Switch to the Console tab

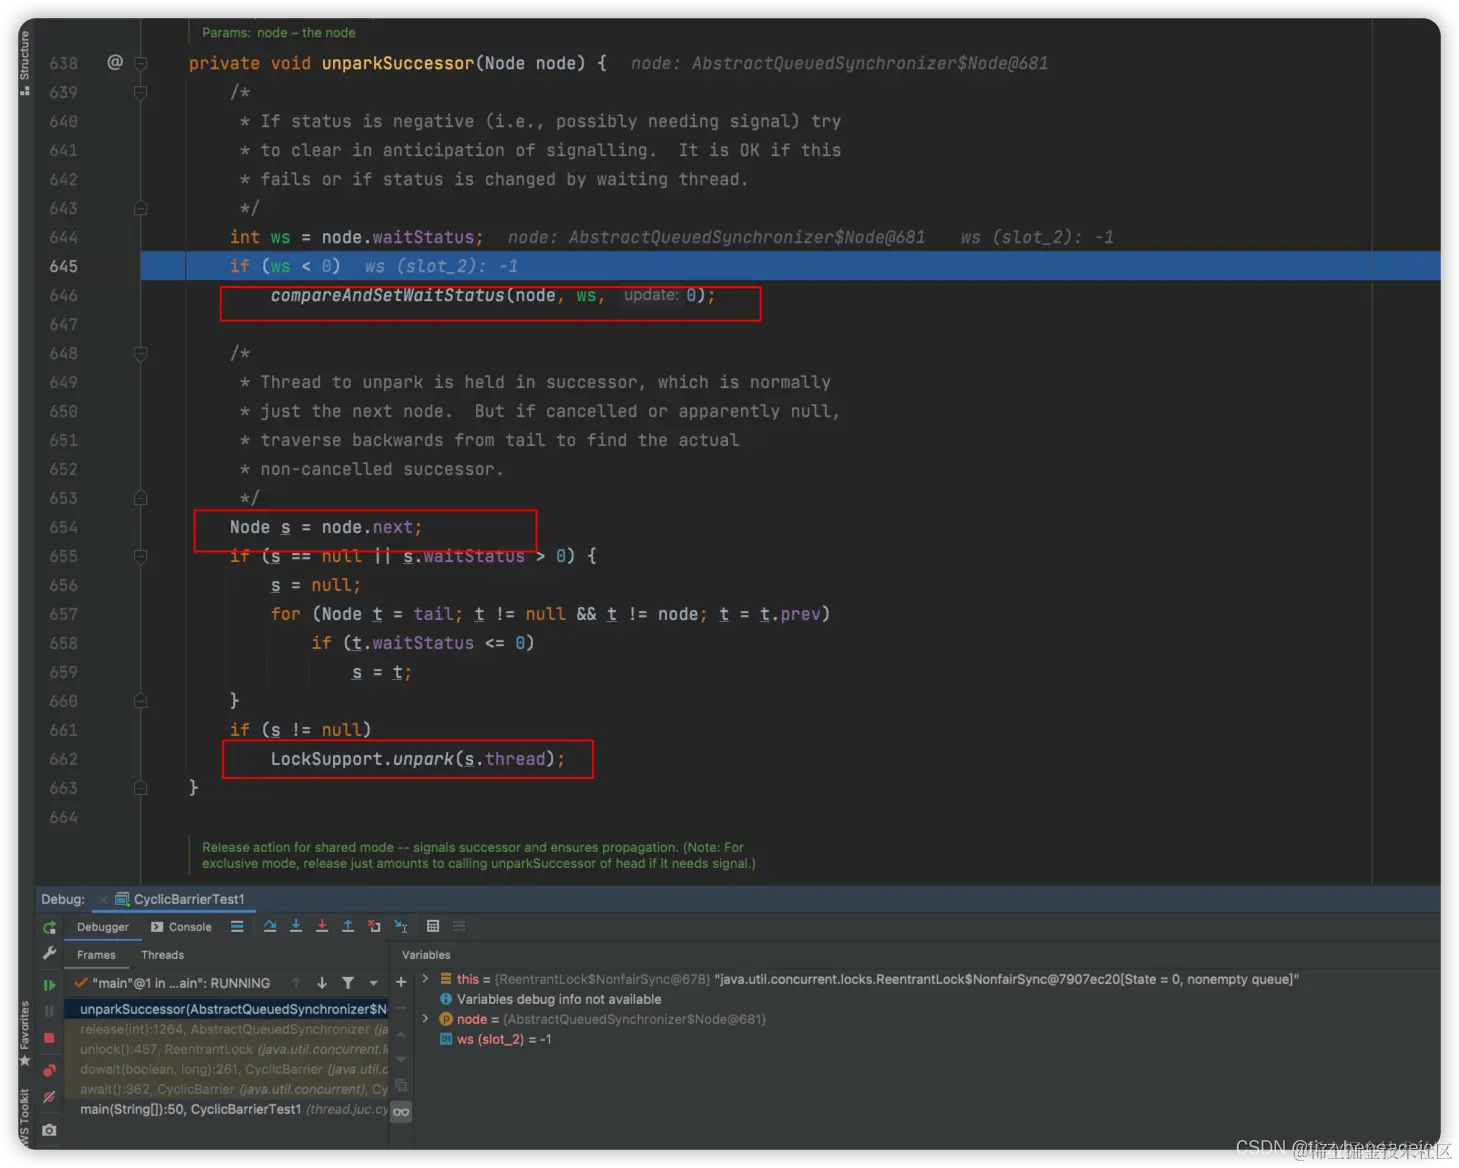(x=181, y=927)
